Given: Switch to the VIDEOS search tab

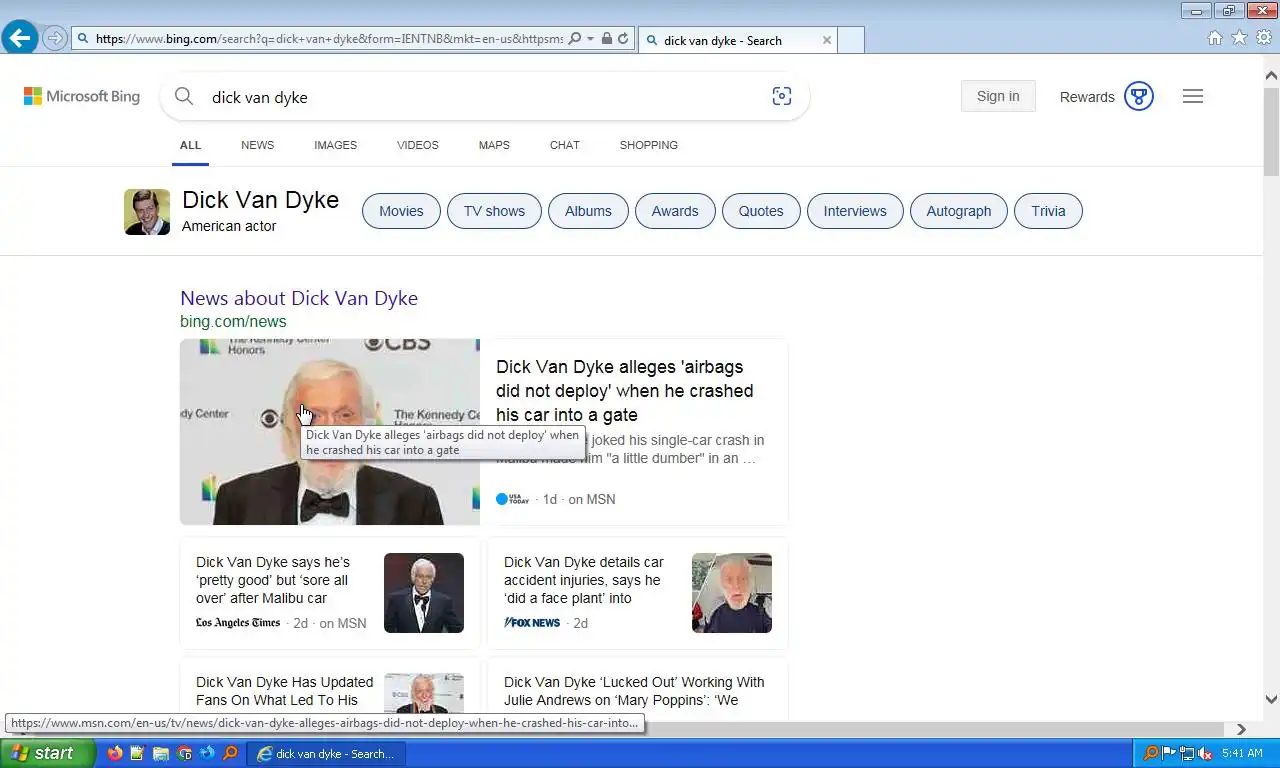Looking at the screenshot, I should point(417,145).
